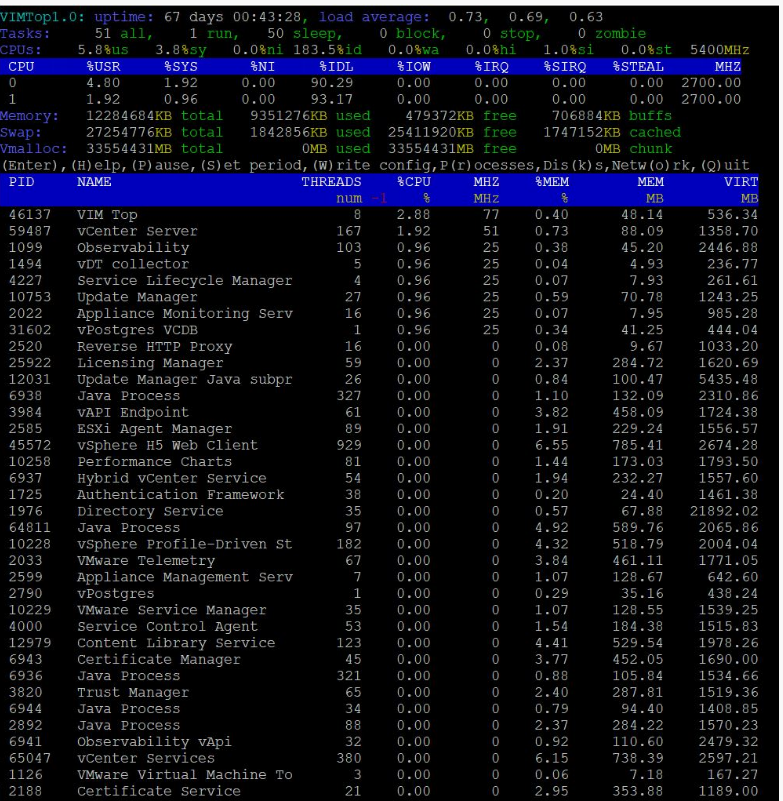Click the Vmalloc label
Image resolution: width=783 pixels, height=801 pixels.
(34, 149)
